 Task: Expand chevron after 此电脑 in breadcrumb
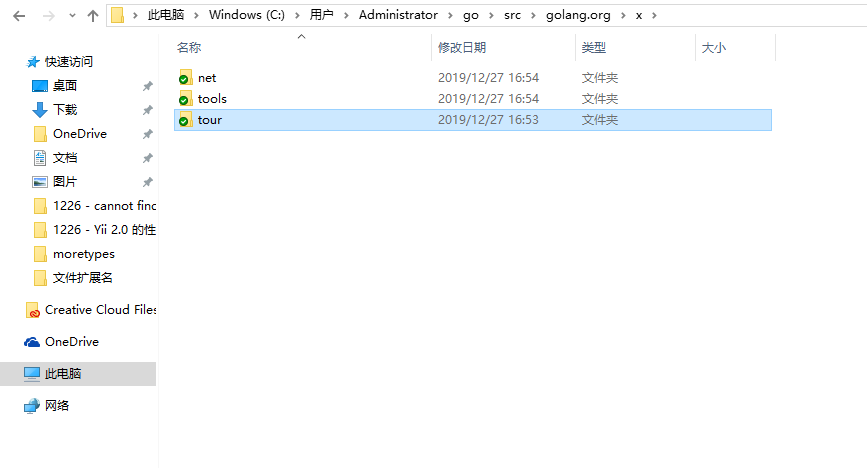point(196,15)
